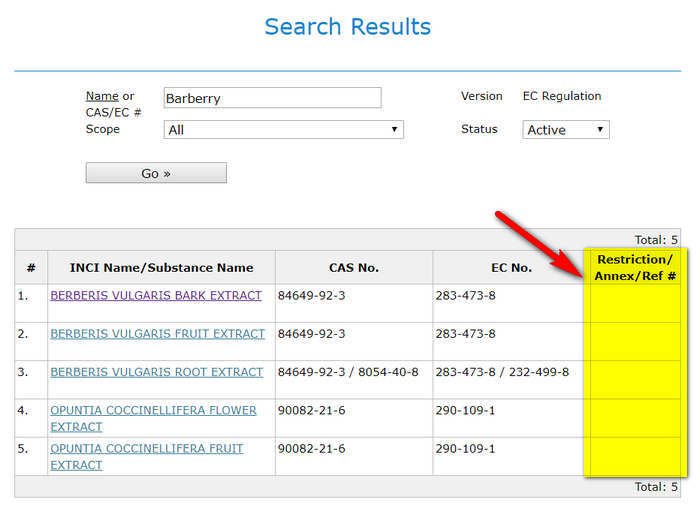The image size is (700, 515).
Task: Click row number 3. in the table
Action: pyautogui.click(x=23, y=372)
